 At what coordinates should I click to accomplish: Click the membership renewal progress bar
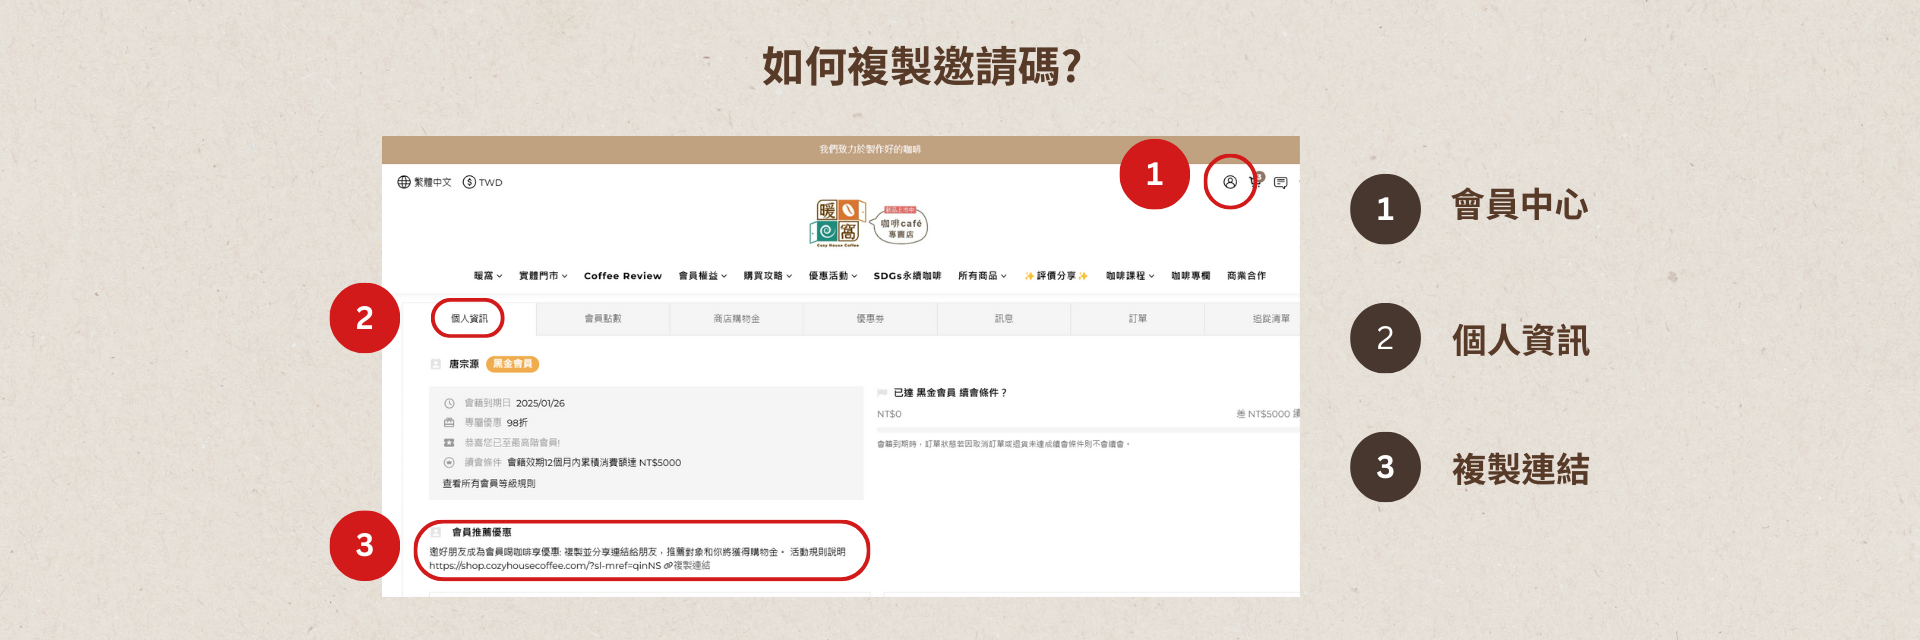[x=1088, y=430]
